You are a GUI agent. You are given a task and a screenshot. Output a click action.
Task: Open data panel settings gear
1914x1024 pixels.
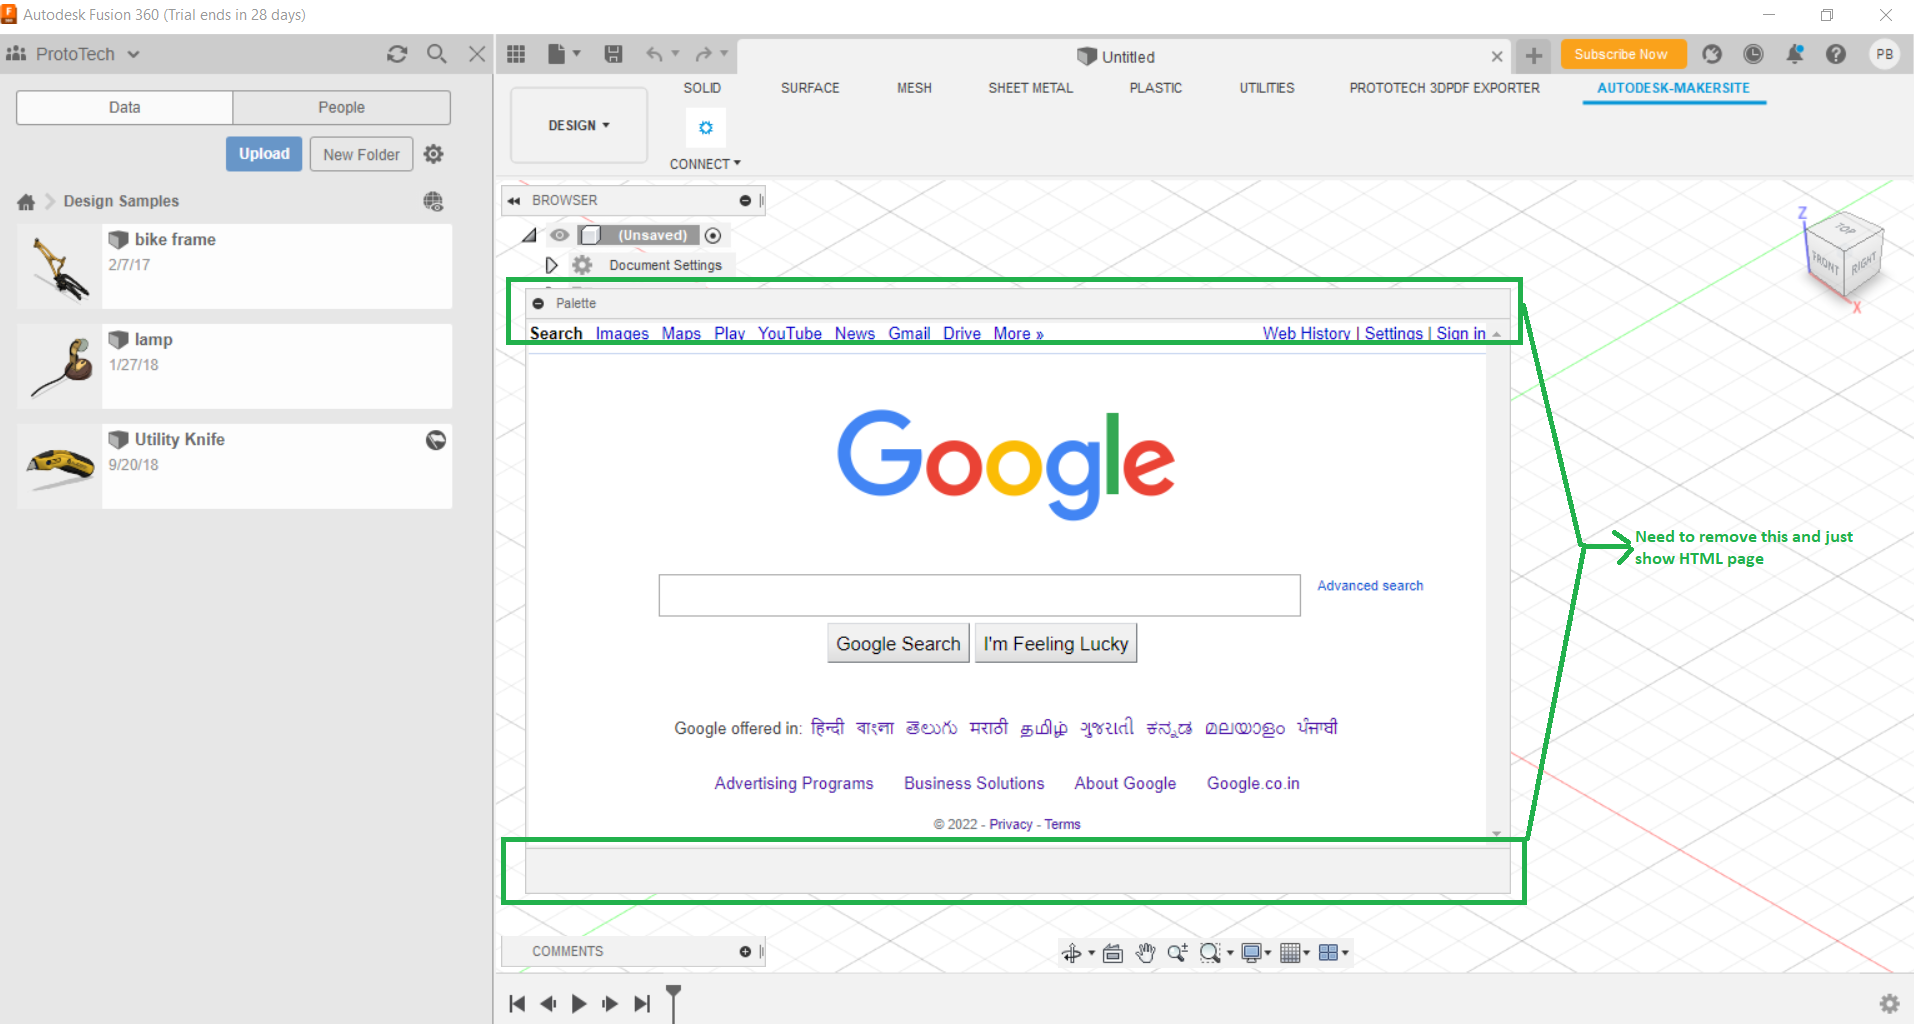click(433, 154)
